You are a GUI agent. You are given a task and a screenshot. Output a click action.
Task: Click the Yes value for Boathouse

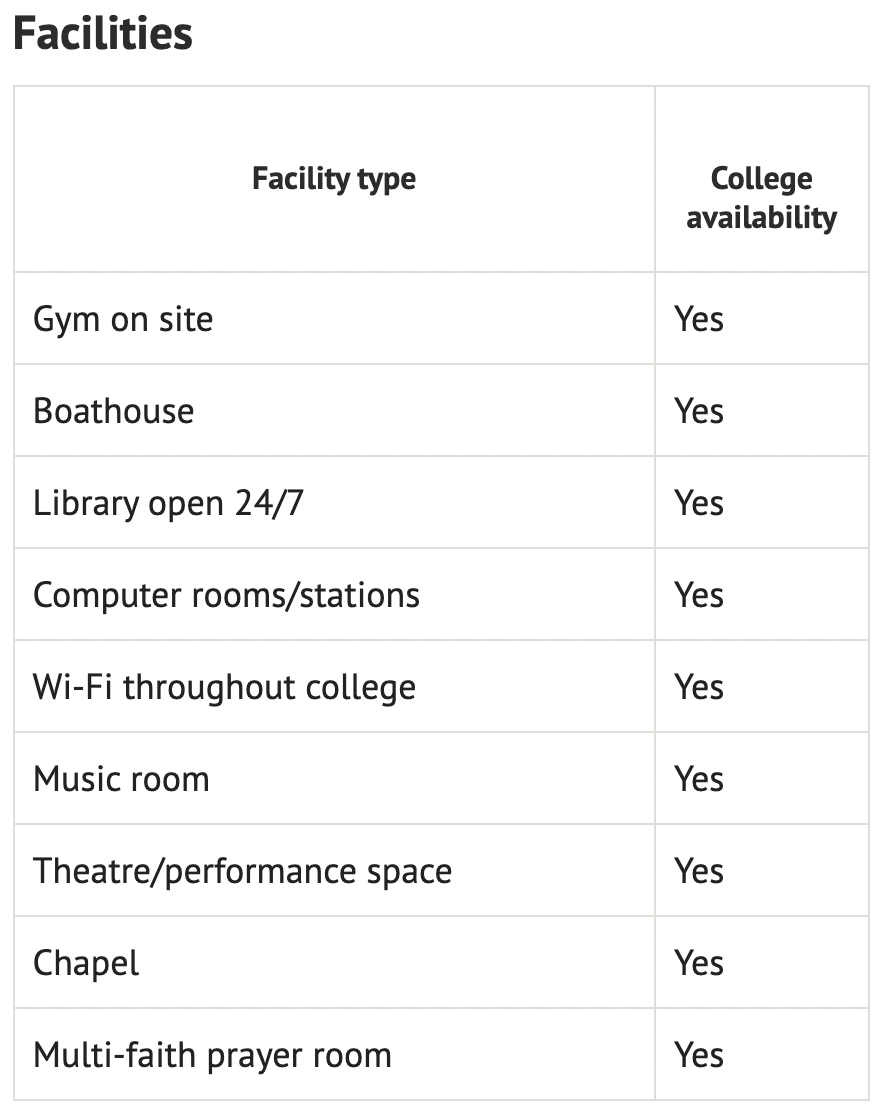click(699, 411)
